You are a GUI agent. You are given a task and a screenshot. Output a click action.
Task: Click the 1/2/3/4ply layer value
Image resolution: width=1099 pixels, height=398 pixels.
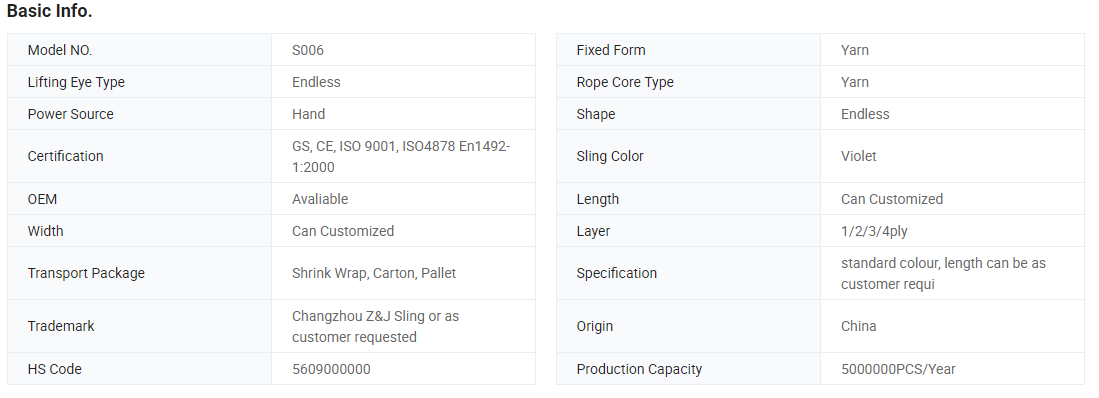(874, 231)
